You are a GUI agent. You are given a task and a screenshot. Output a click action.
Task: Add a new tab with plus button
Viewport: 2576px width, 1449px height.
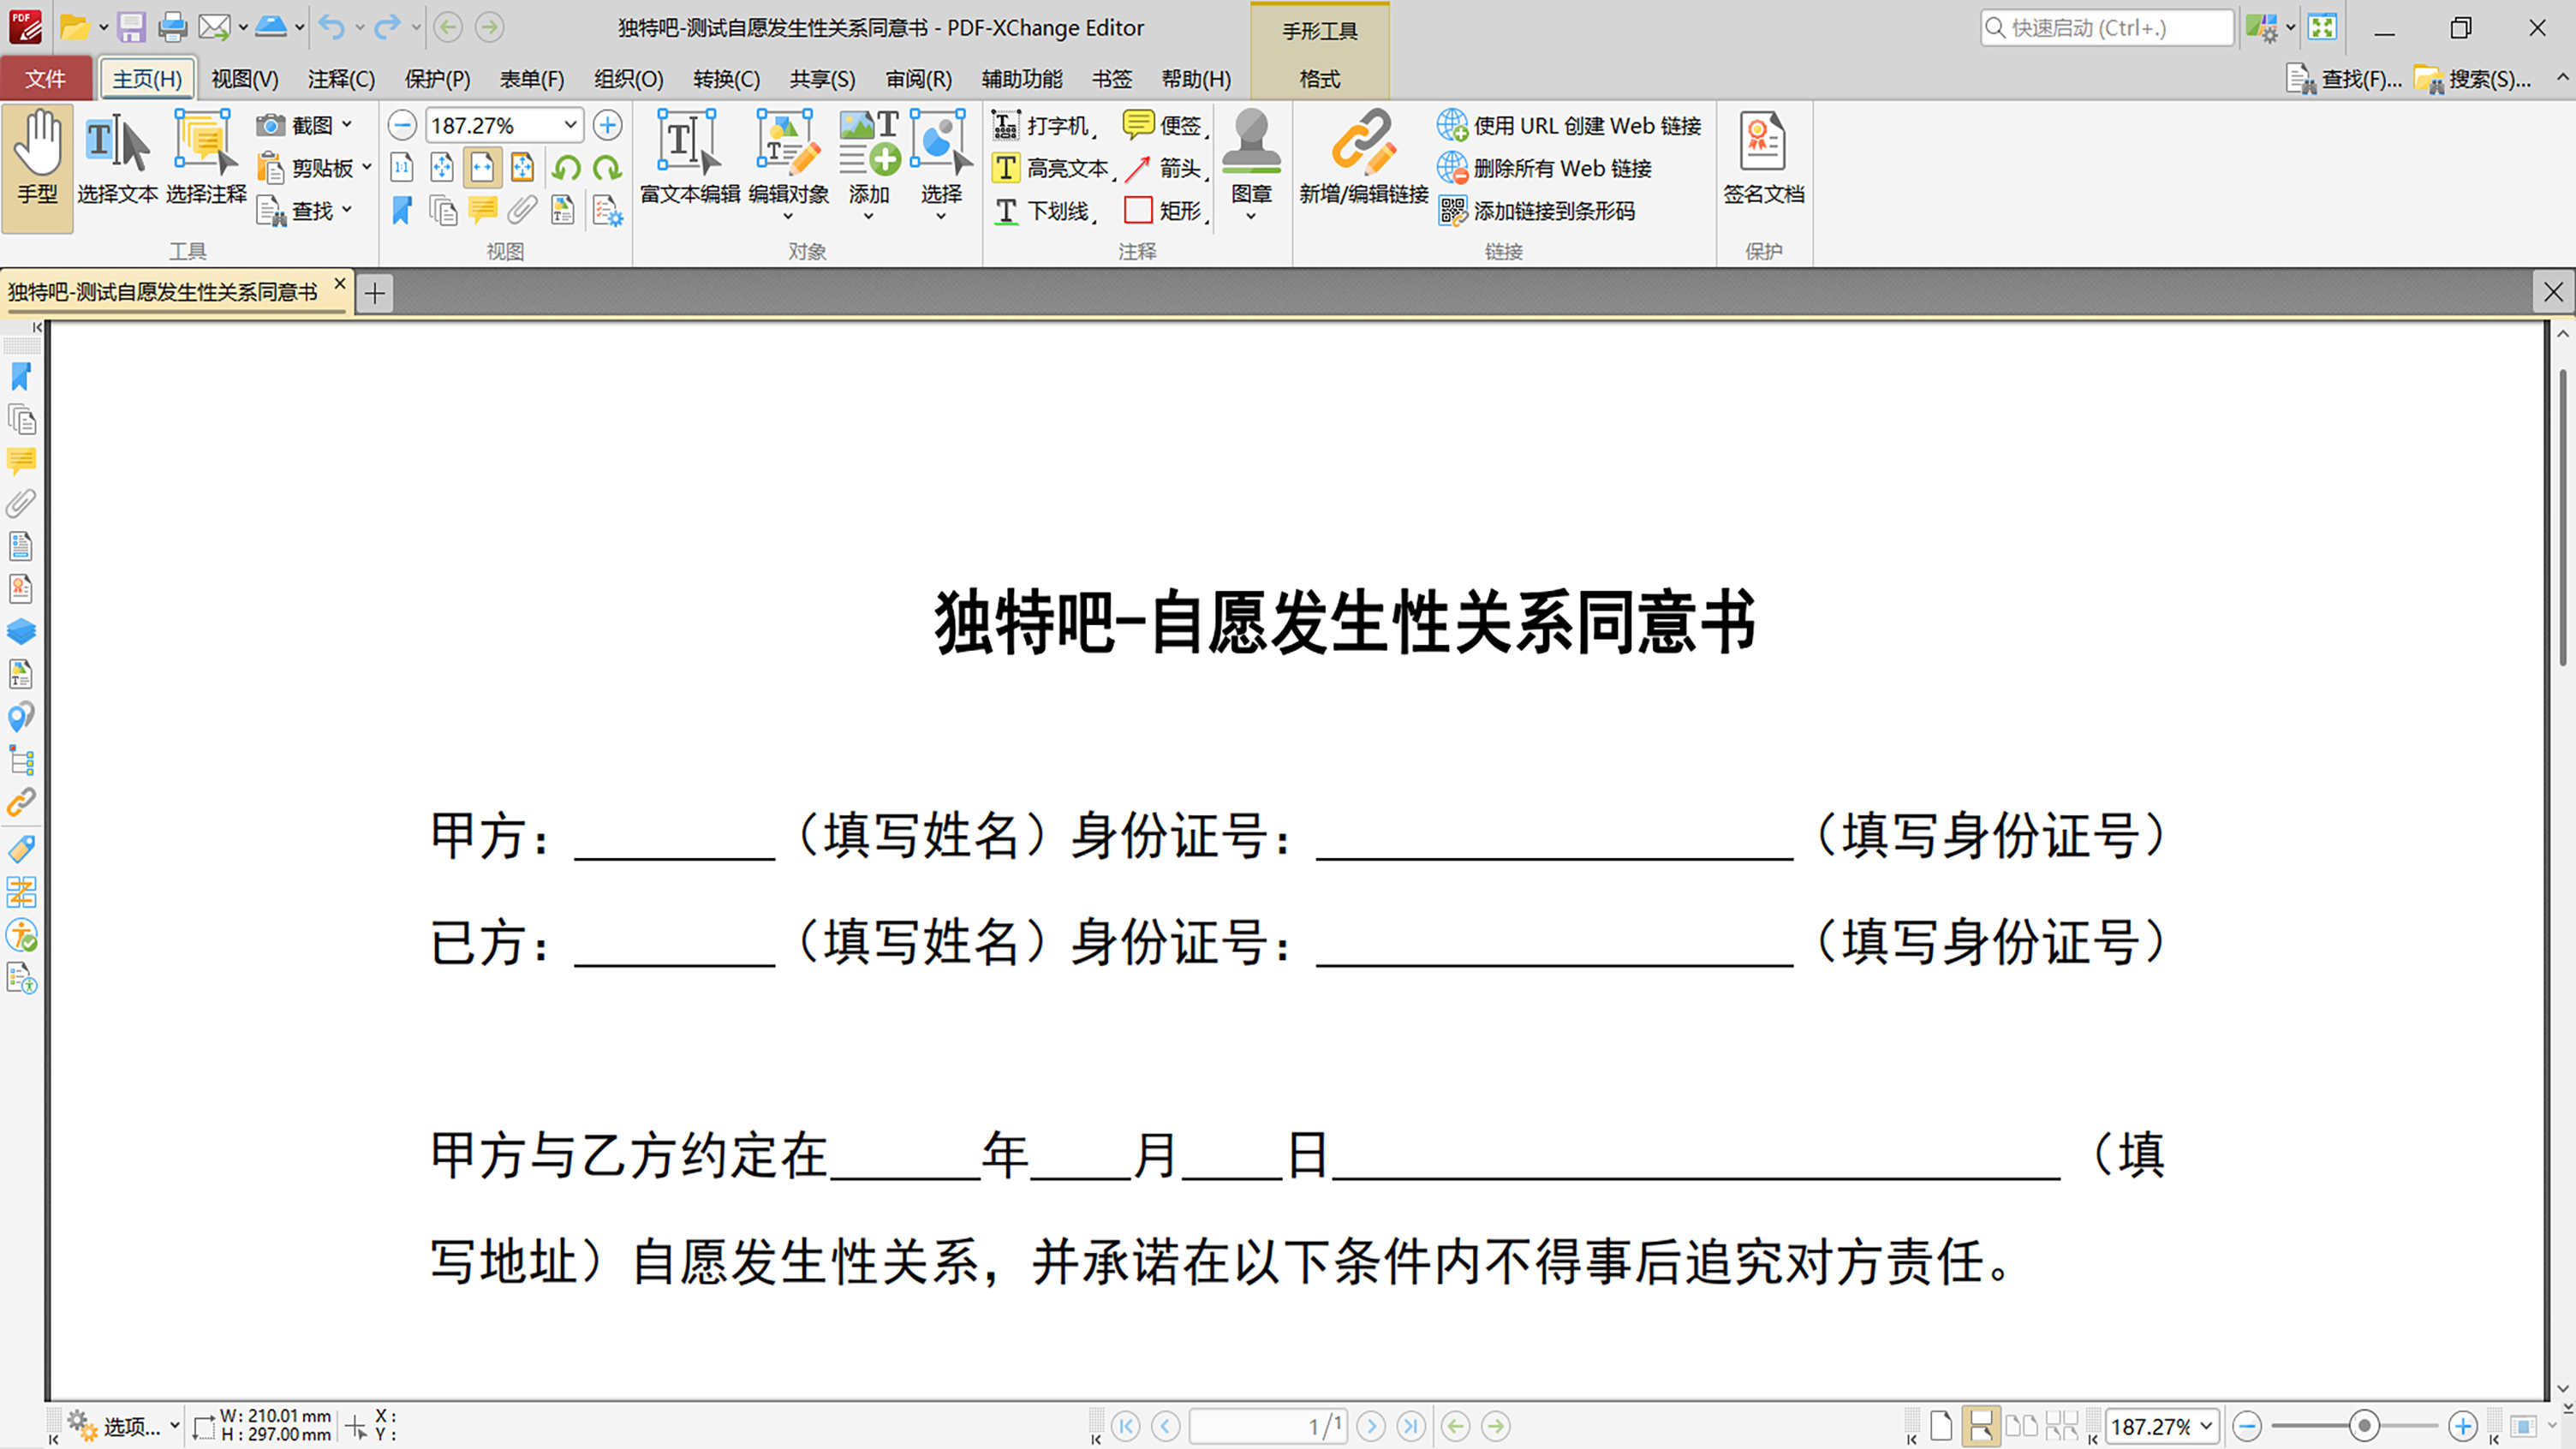click(375, 293)
